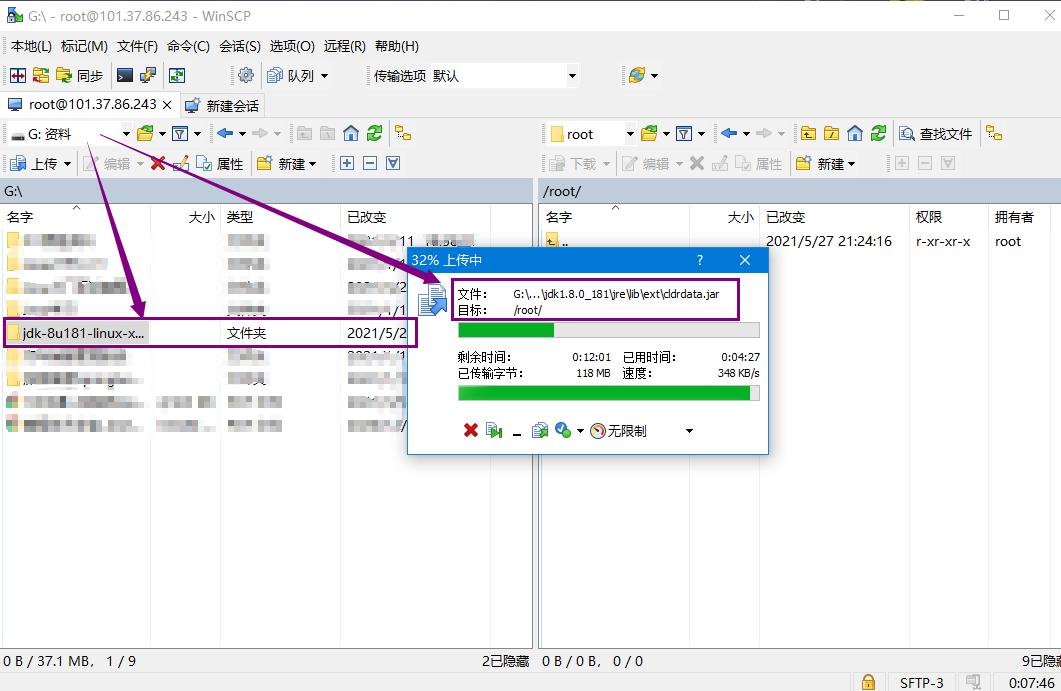Click the 查找文件 find files button

pos(936,134)
